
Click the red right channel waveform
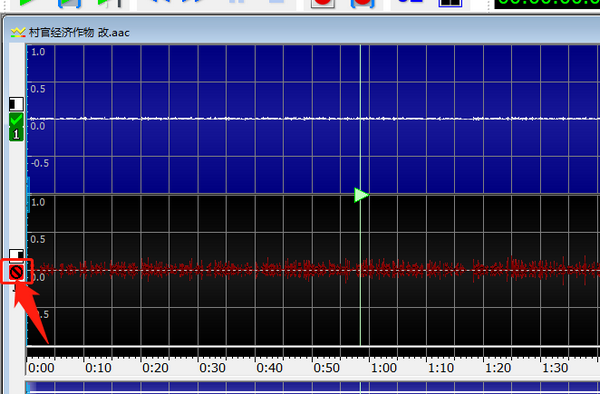coord(313,270)
